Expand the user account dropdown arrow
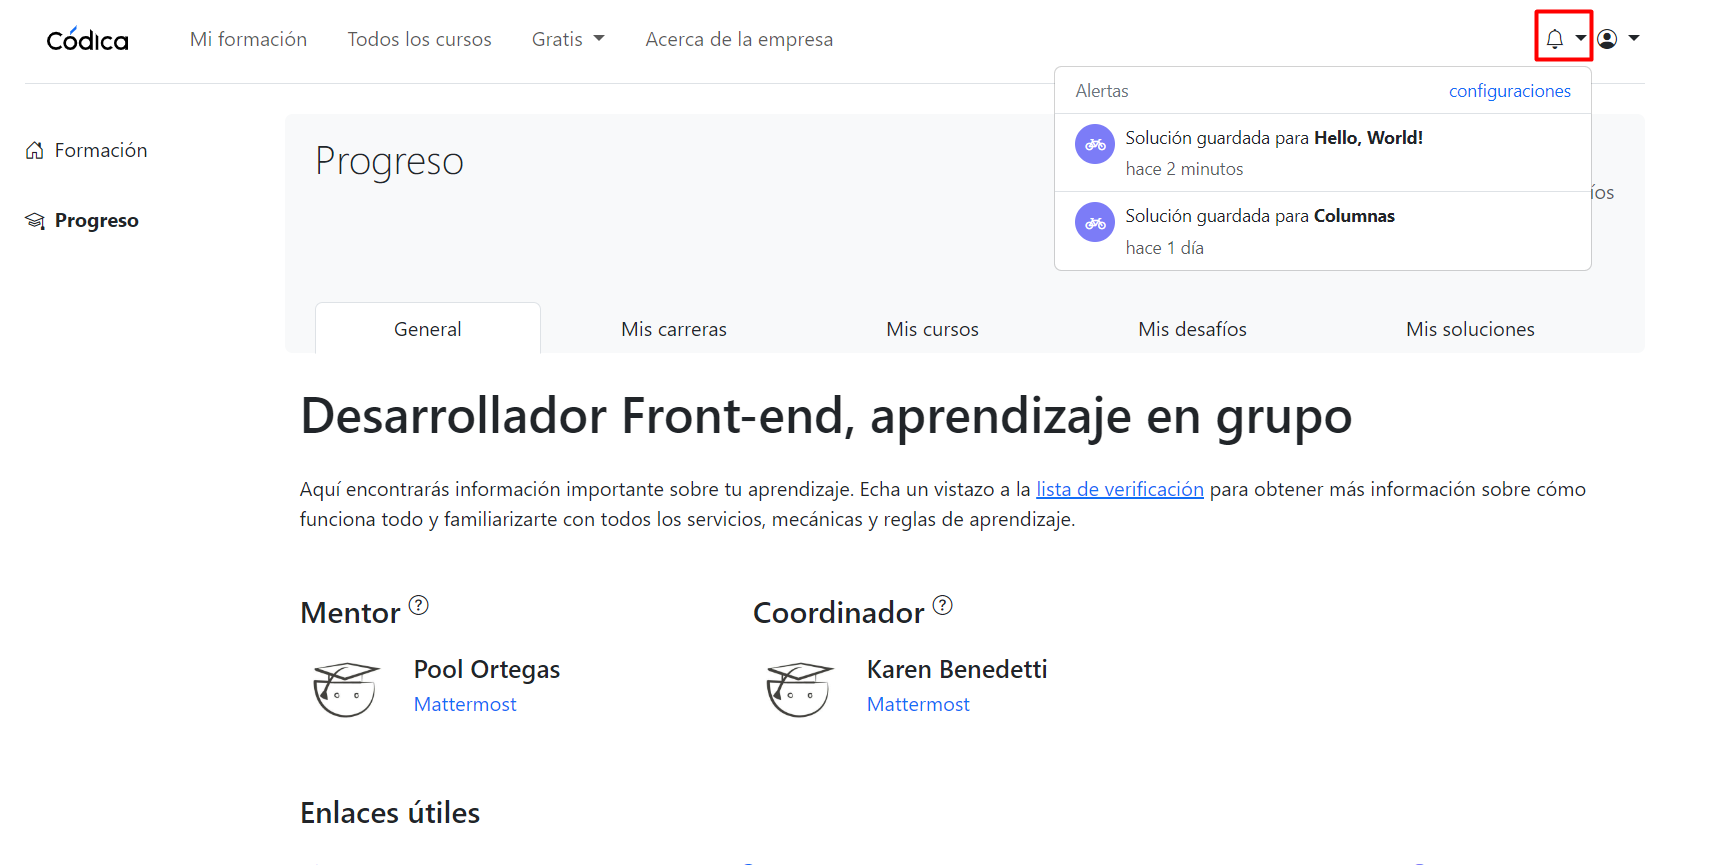The image size is (1729, 865). click(1634, 38)
